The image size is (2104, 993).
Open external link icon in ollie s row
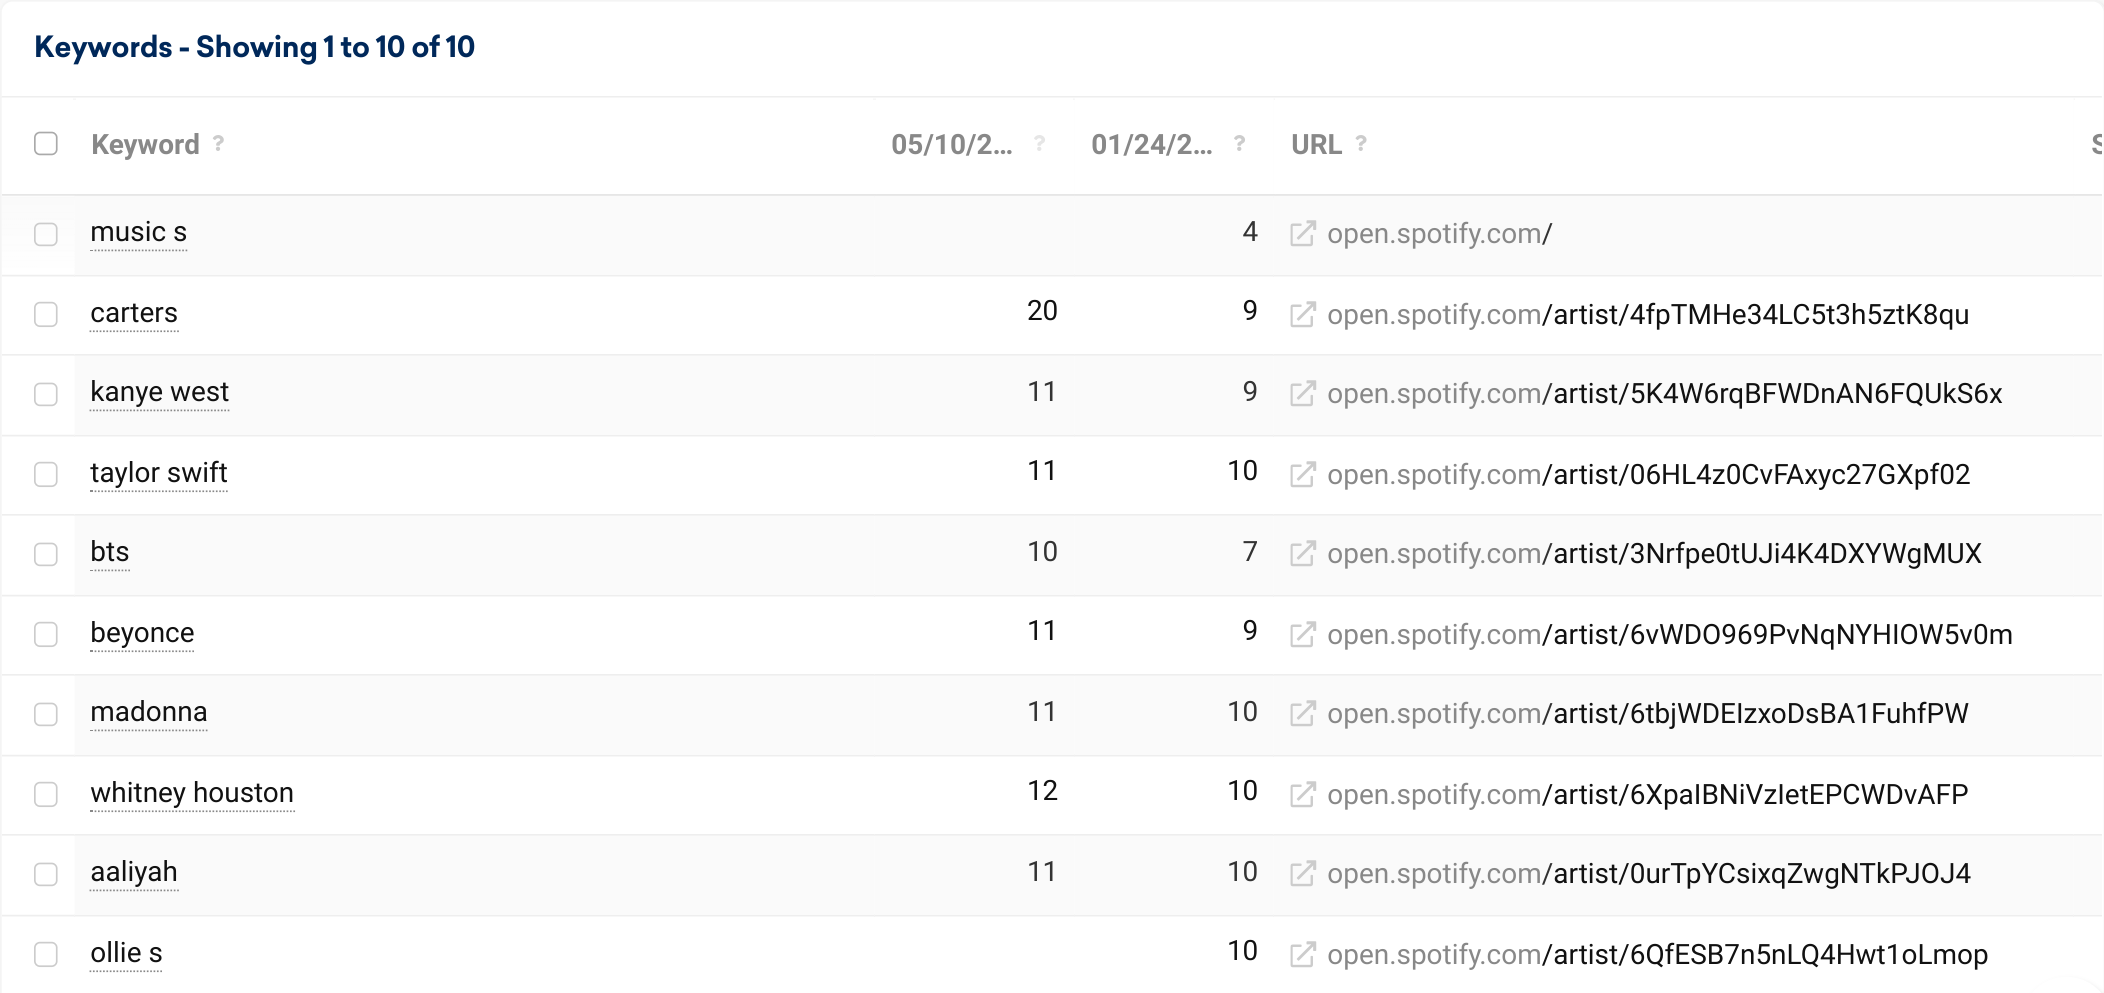(1302, 955)
